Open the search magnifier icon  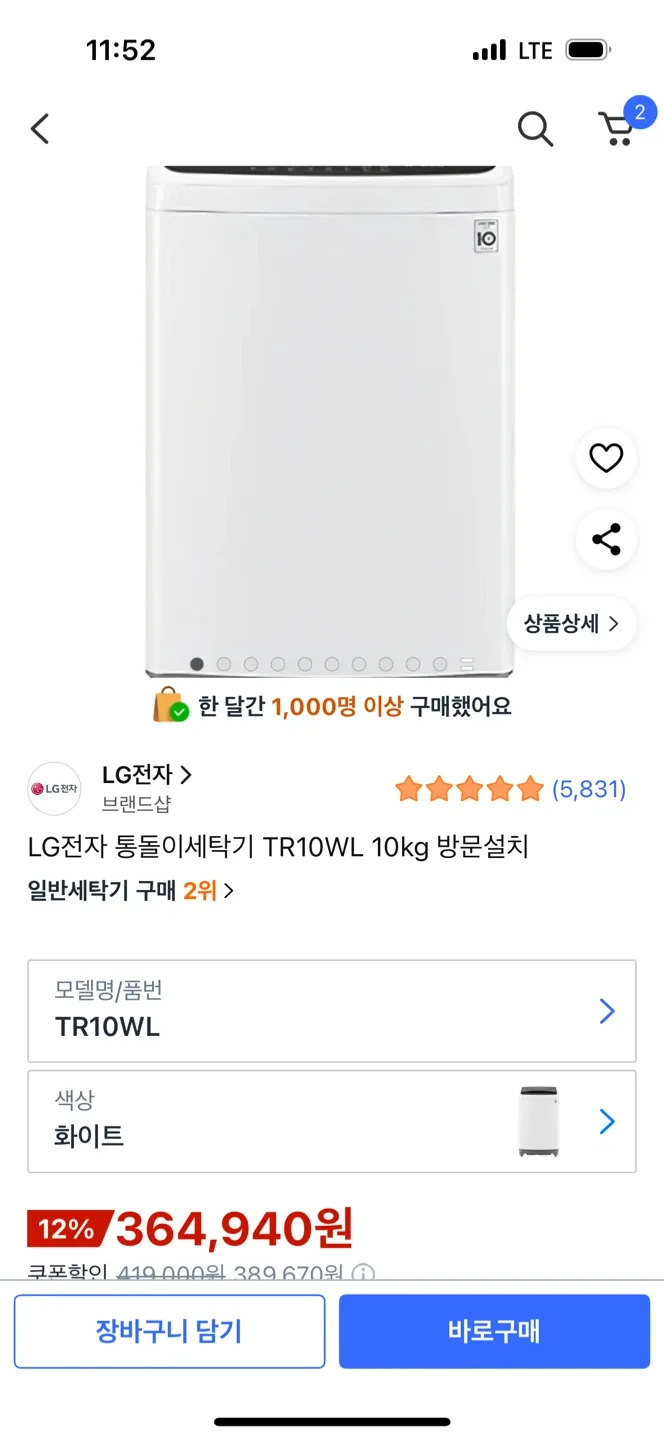tap(535, 129)
